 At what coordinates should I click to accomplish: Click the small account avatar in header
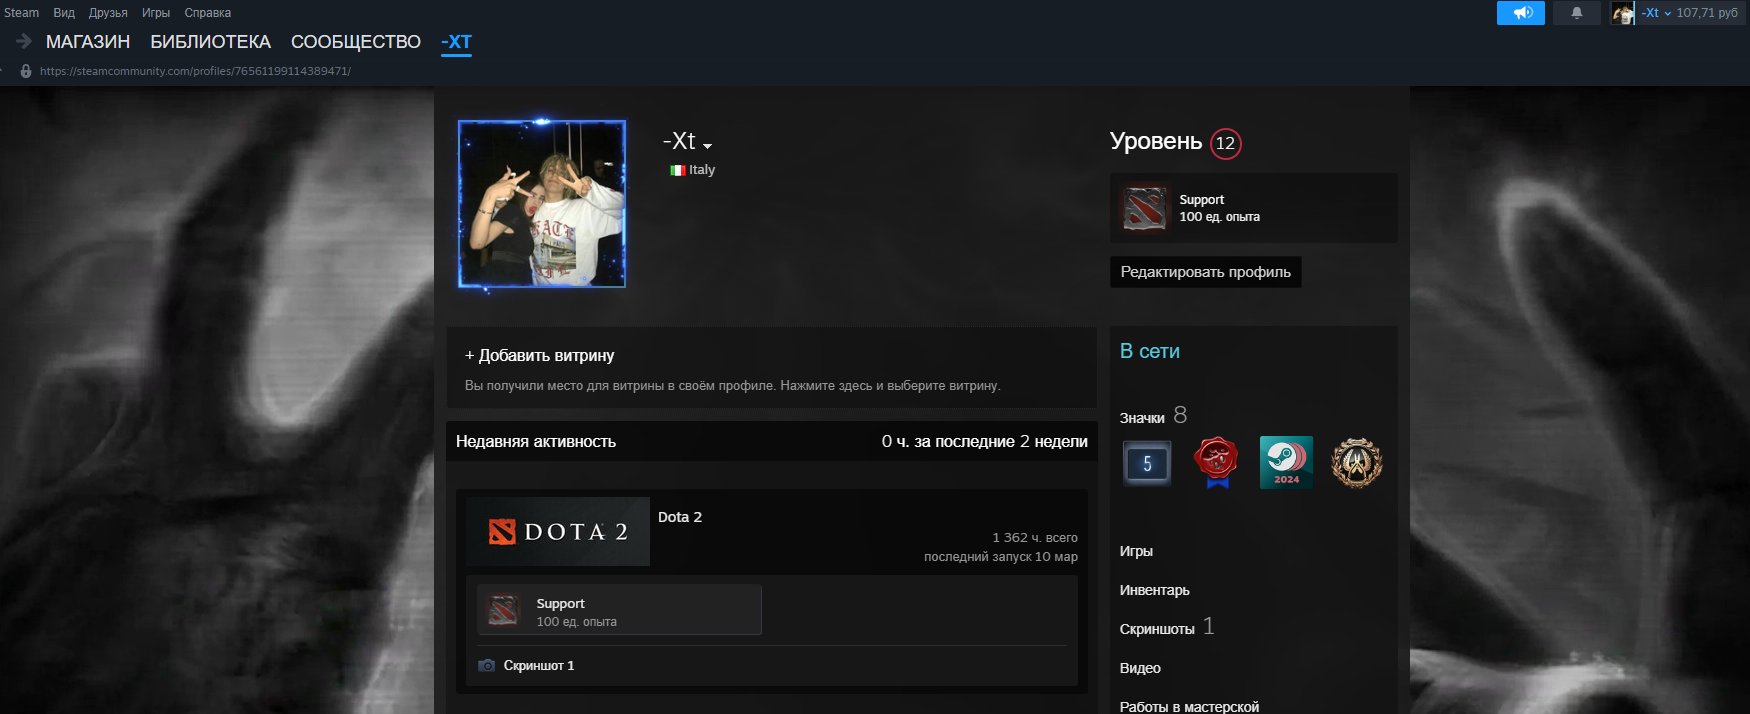(x=1622, y=13)
